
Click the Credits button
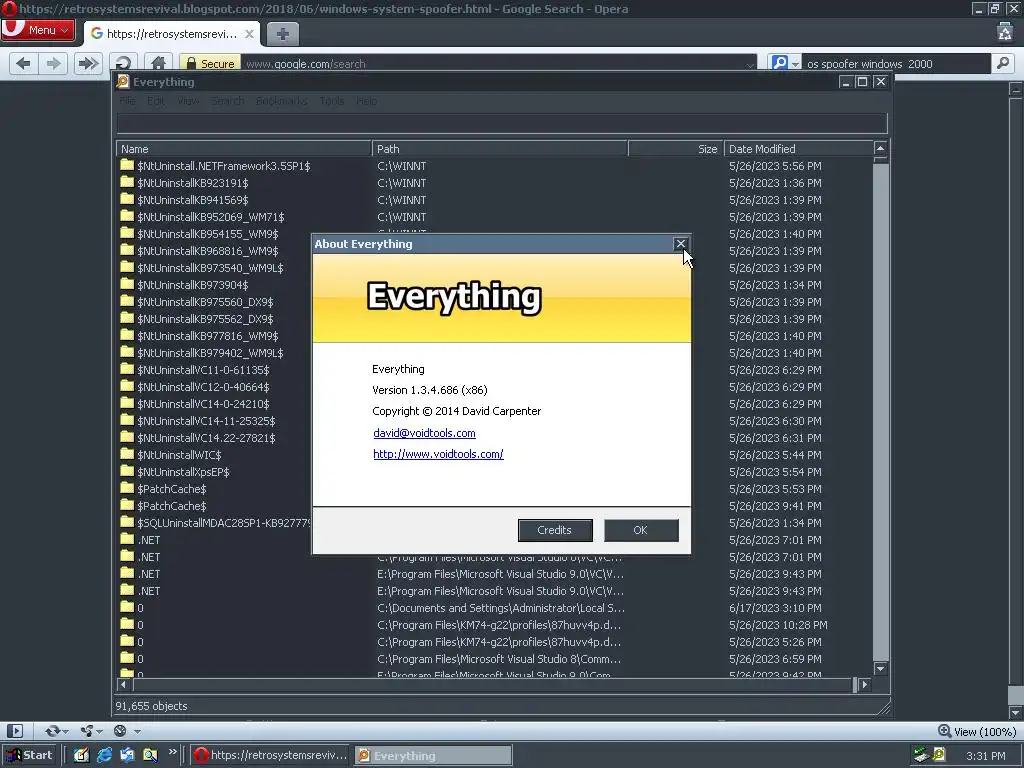555,530
